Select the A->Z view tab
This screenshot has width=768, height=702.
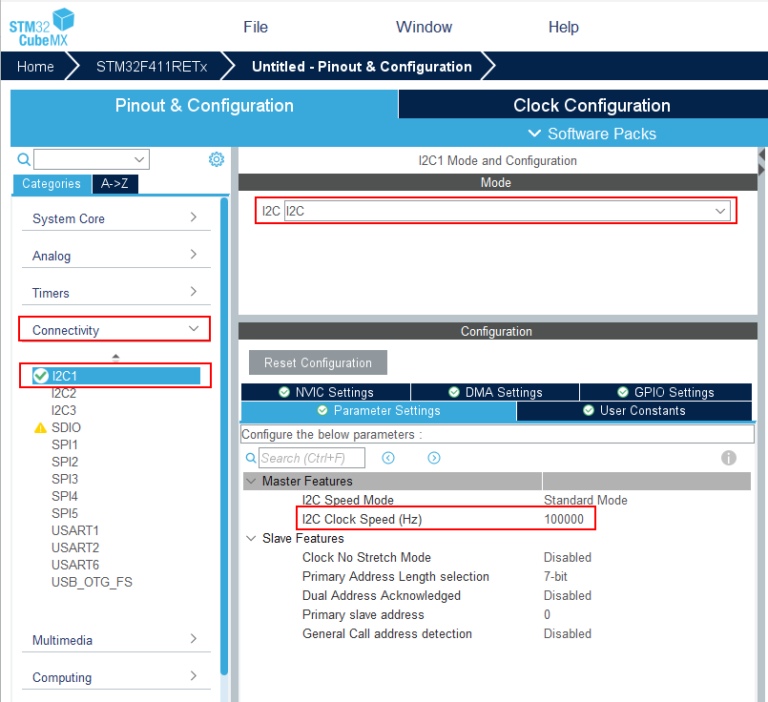[x=115, y=184]
